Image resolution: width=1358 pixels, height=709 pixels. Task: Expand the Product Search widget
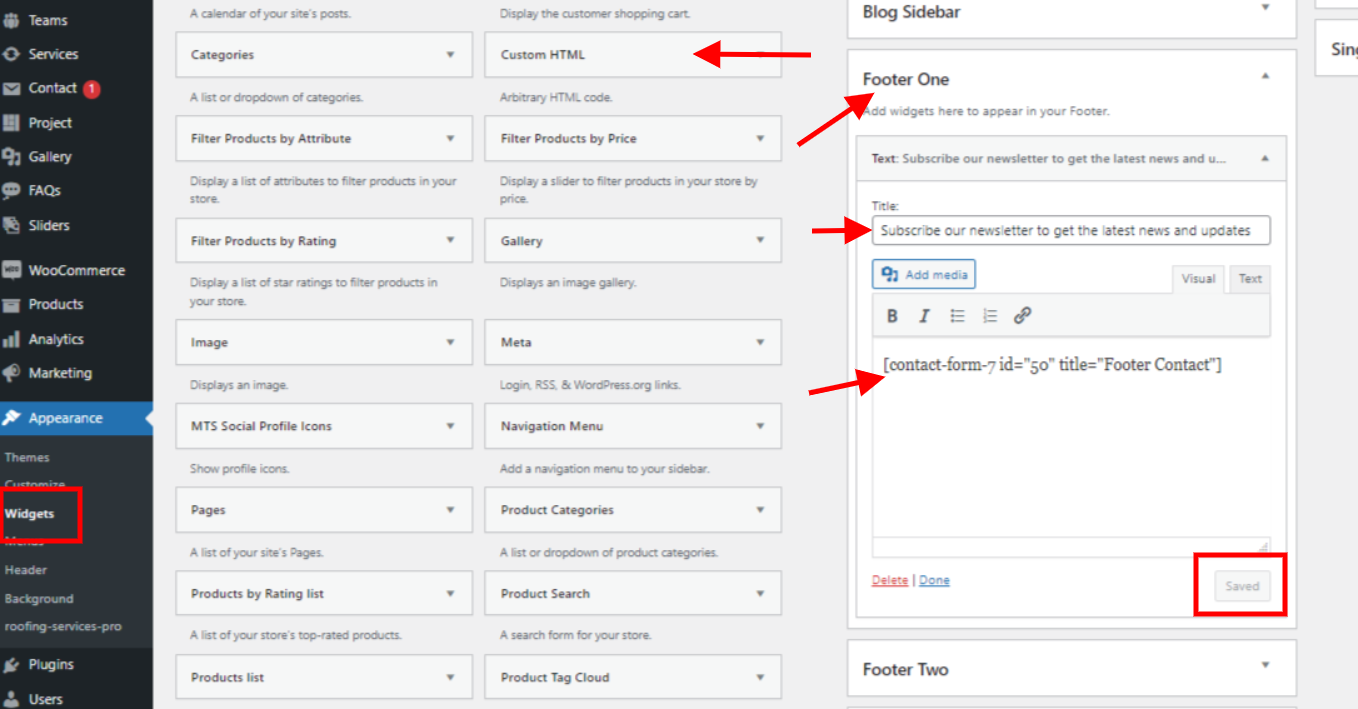[760, 594]
